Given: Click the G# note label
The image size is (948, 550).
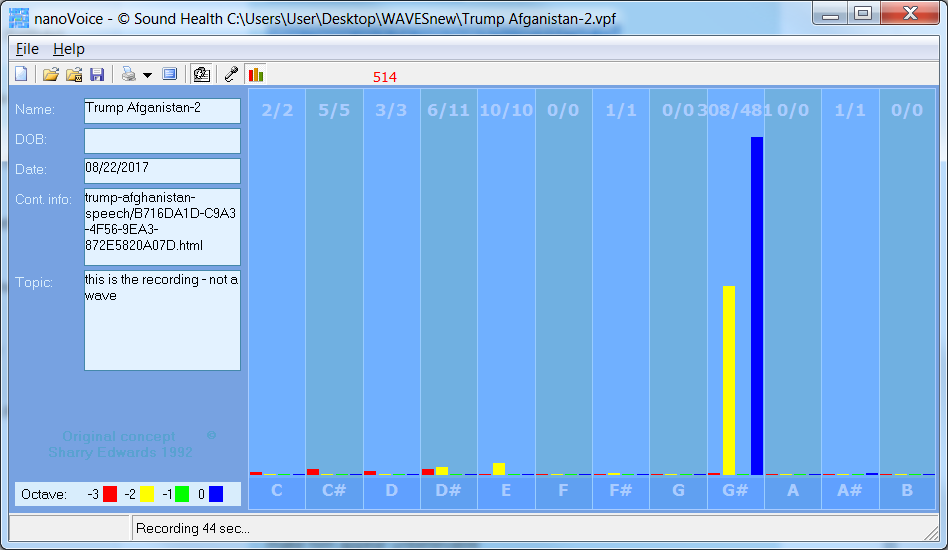Looking at the screenshot, I should [735, 491].
